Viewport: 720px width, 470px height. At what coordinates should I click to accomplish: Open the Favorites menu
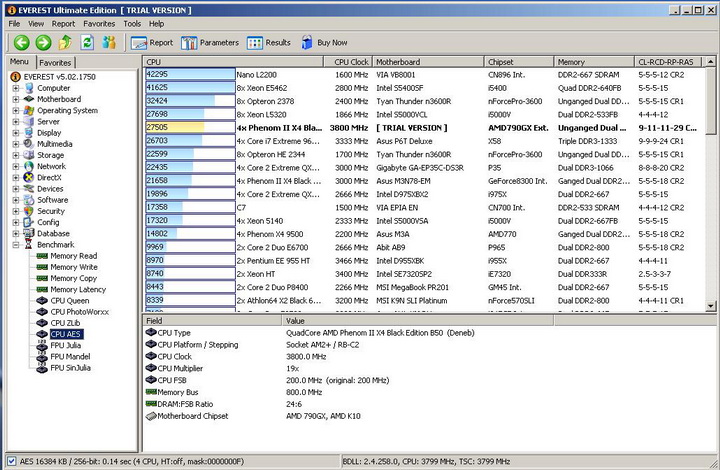(x=99, y=24)
